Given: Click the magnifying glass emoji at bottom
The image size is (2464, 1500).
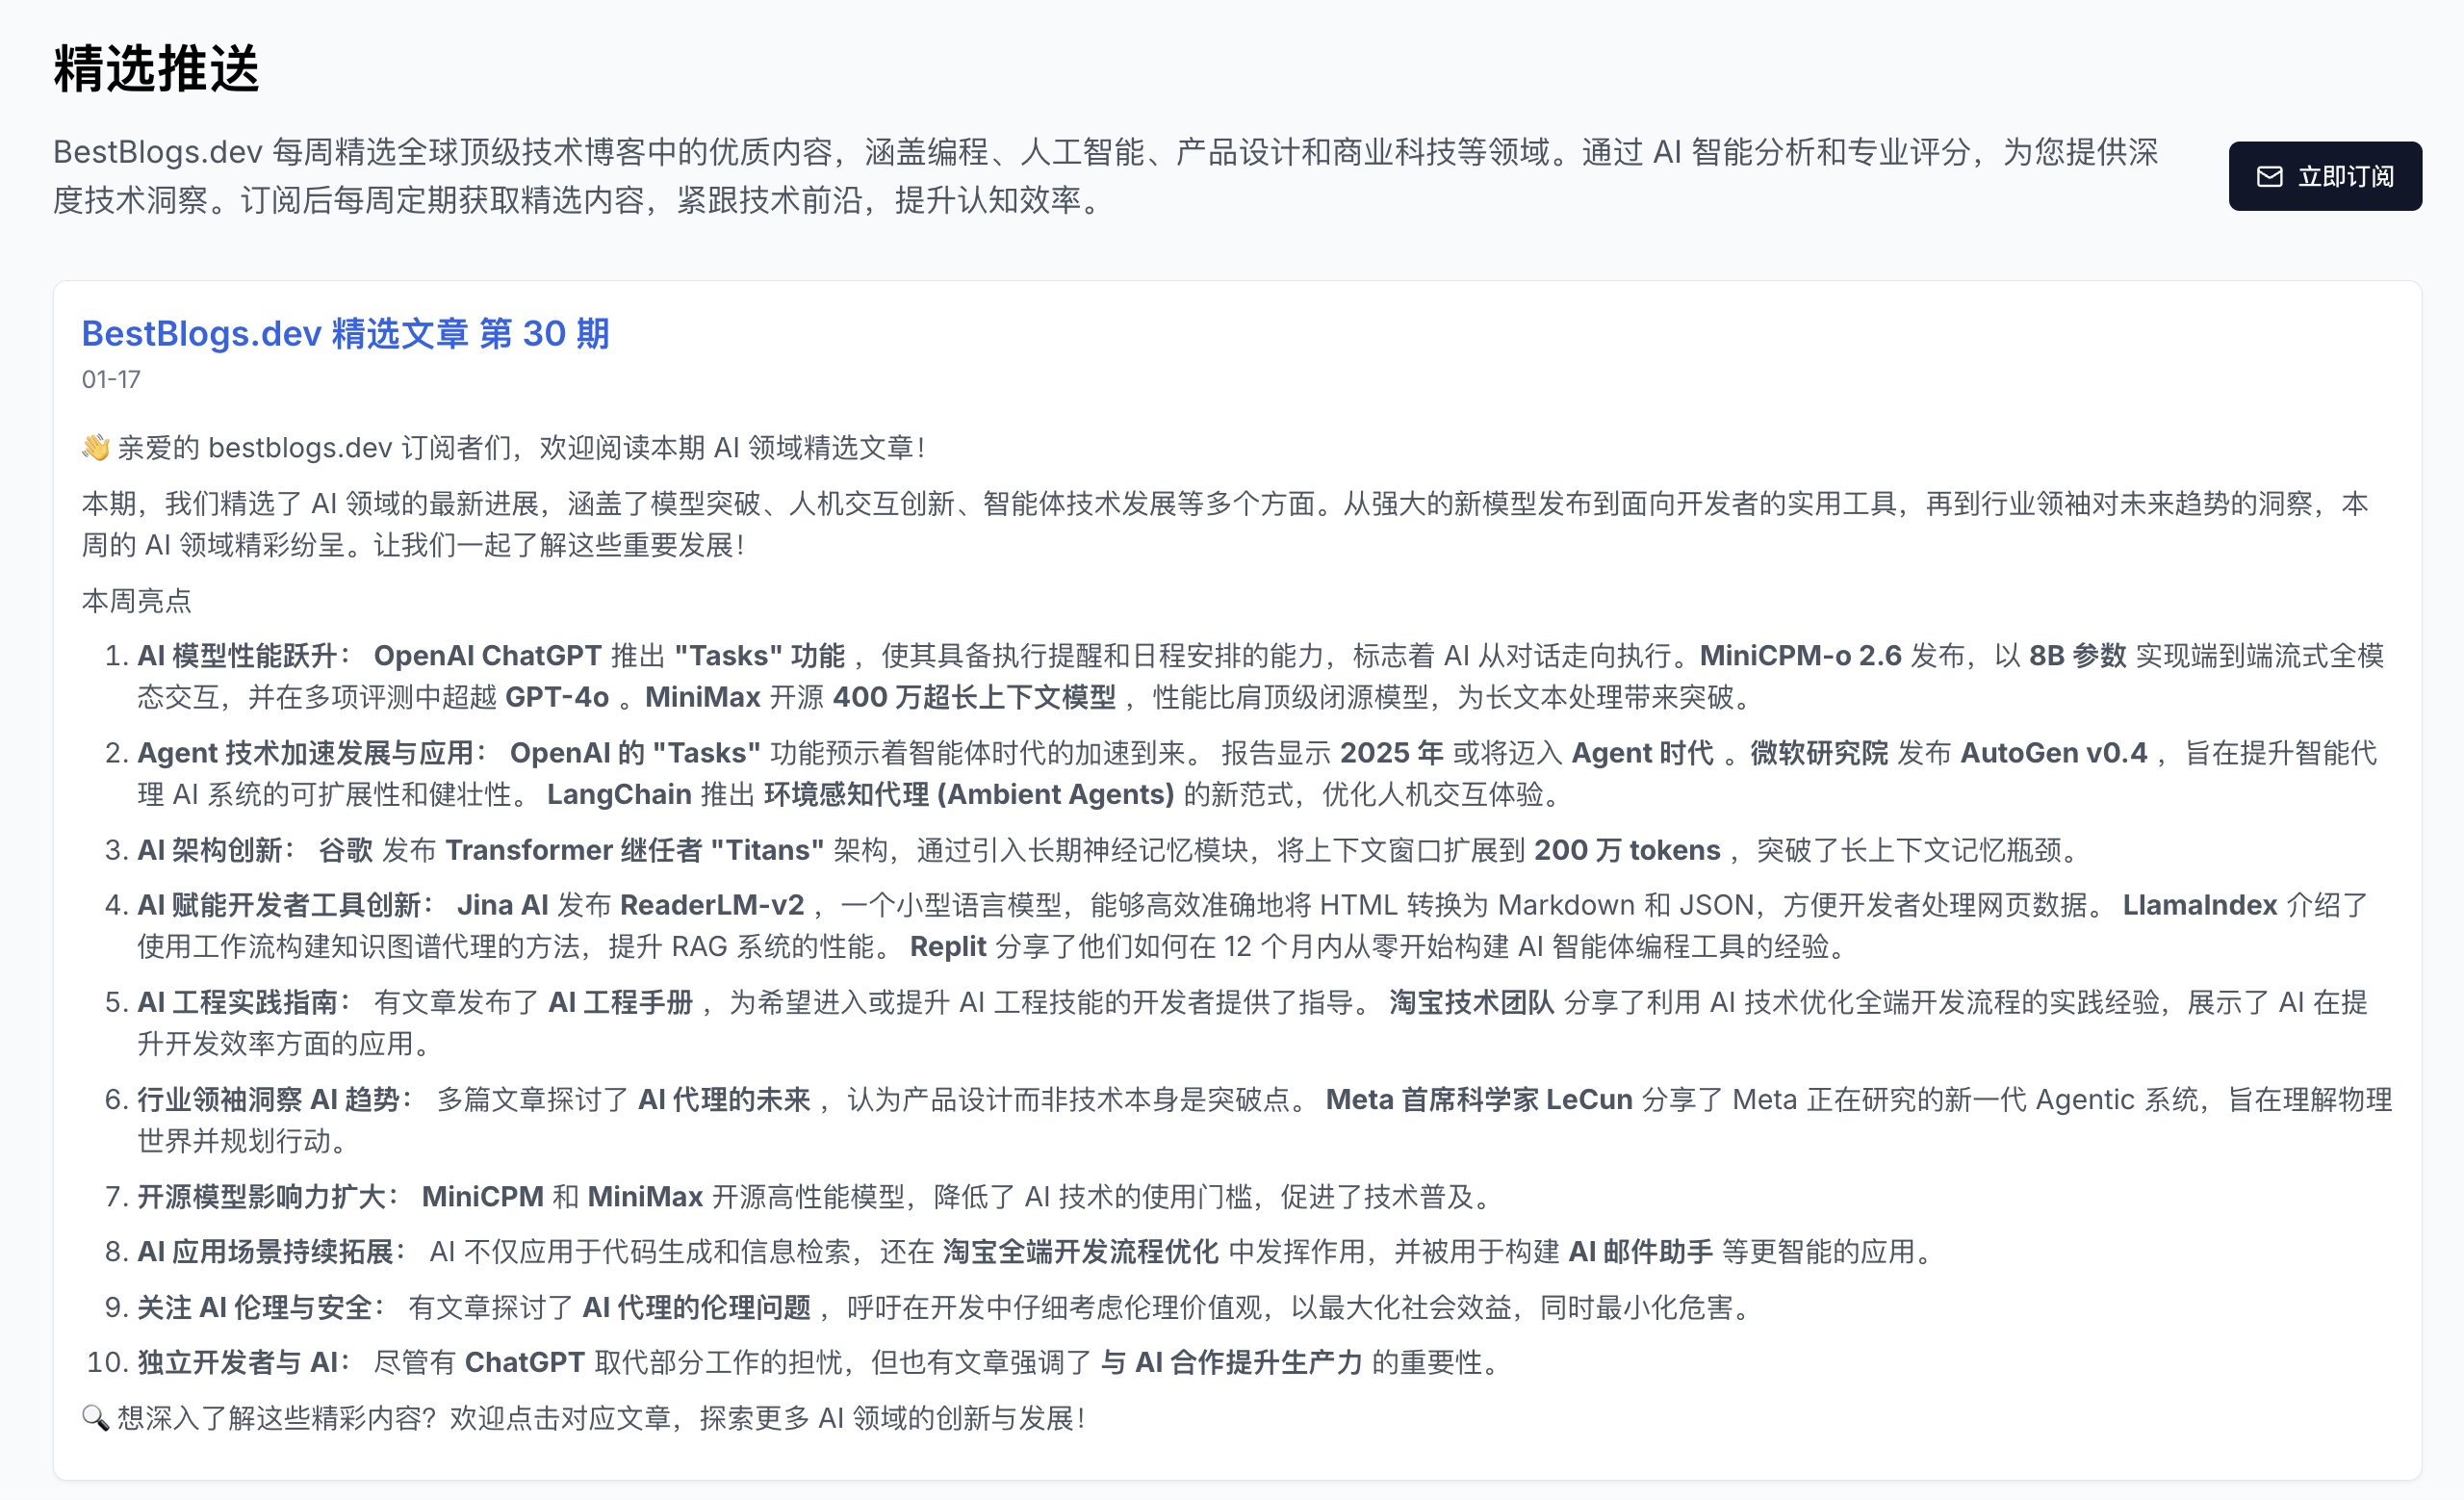Looking at the screenshot, I should [95, 1417].
